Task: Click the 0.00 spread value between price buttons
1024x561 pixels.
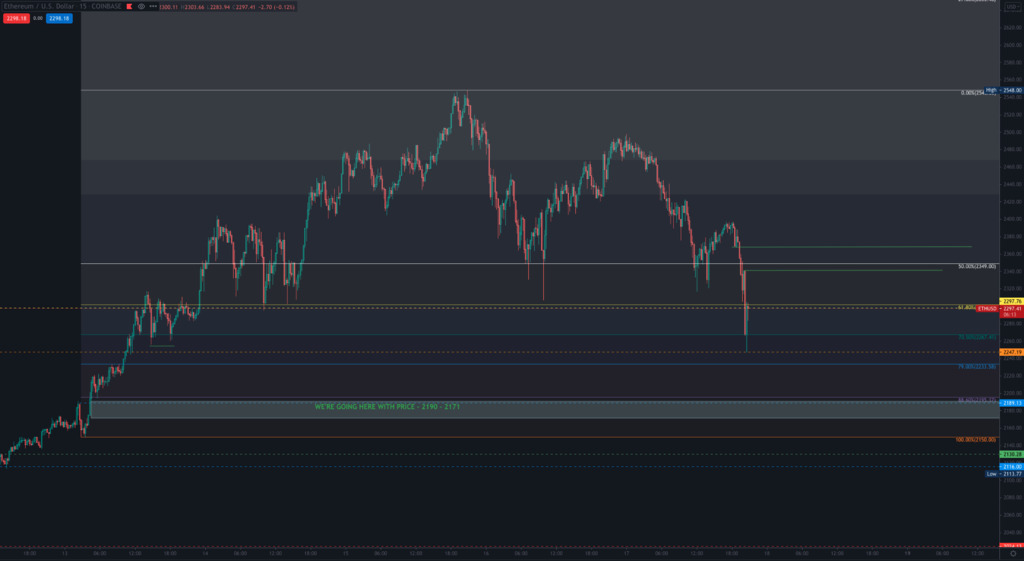Action: (39, 18)
